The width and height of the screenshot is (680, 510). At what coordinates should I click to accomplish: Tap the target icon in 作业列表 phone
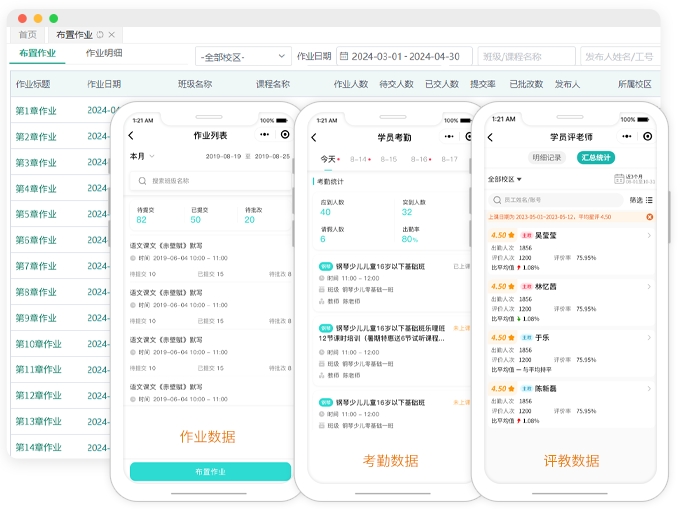285,134
